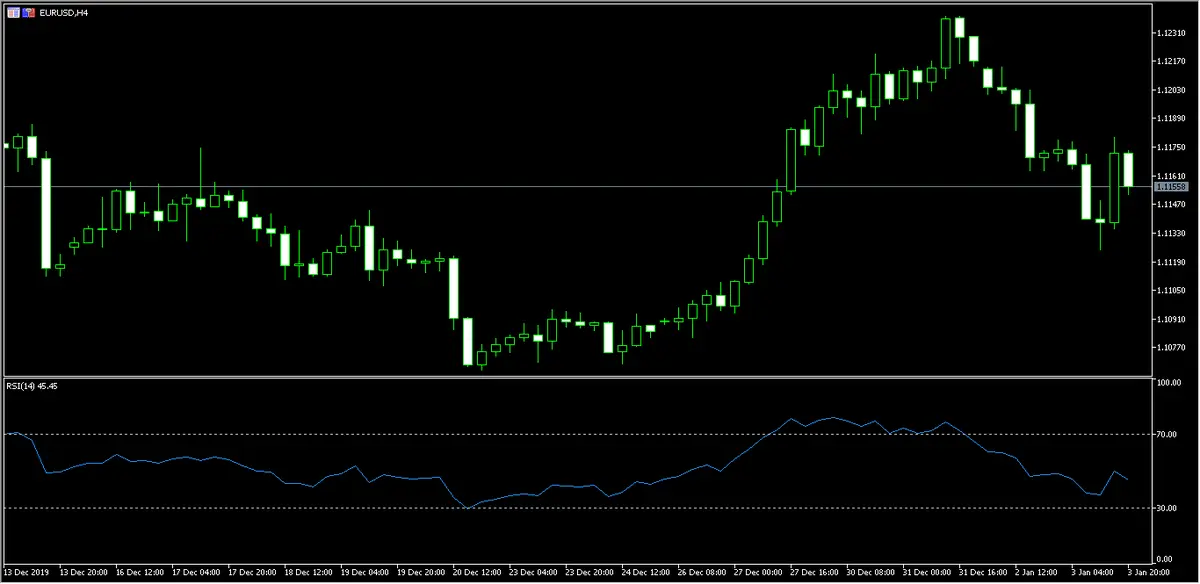This screenshot has width=1200, height=584.
Task: Click the RSI 70.00 level value
Action: click(x=1168, y=434)
